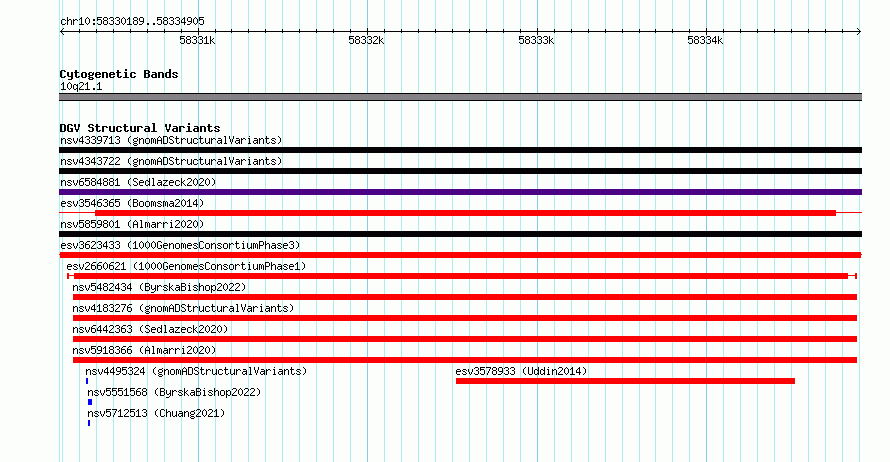Open the nsv5859801 Almarri2020 label
The height and width of the screenshot is (462, 890).
point(132,224)
